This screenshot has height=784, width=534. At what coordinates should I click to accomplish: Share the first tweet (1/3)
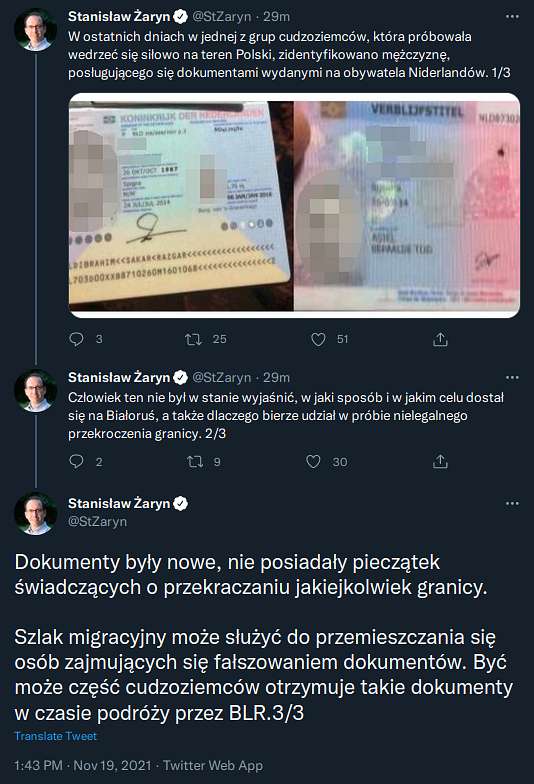coord(440,340)
